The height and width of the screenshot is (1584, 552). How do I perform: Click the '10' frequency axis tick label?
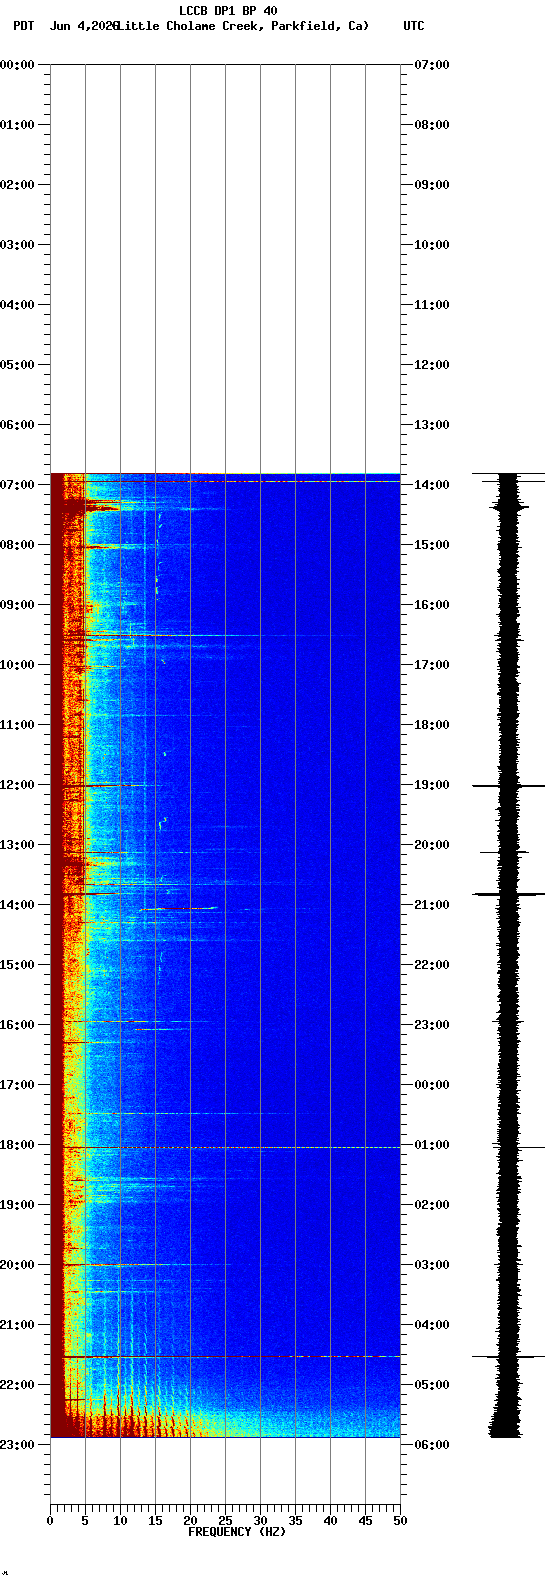[120, 1521]
